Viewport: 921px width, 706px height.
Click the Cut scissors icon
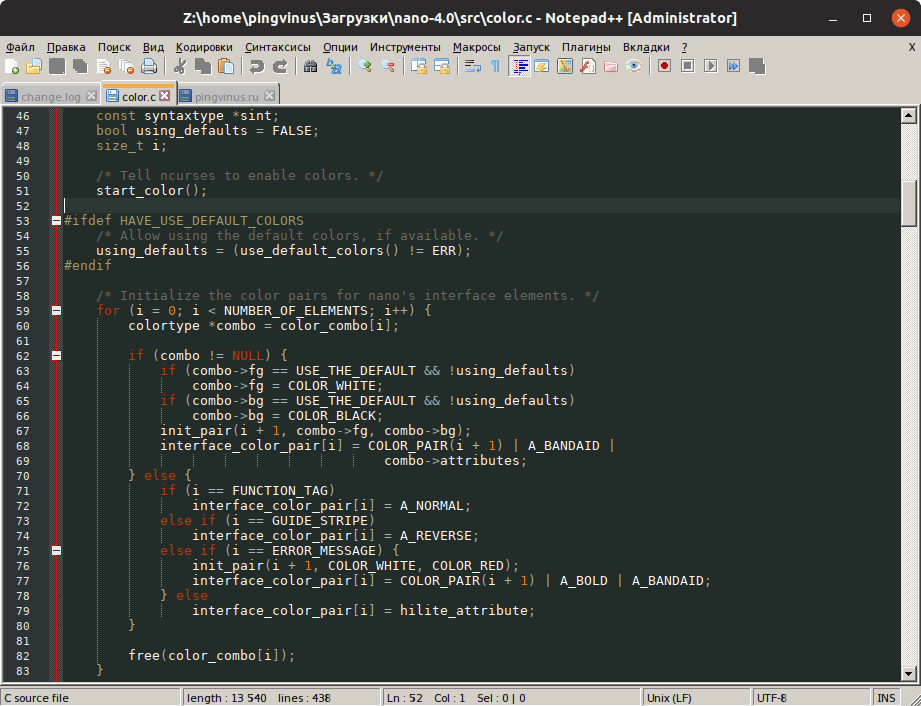[x=180, y=66]
